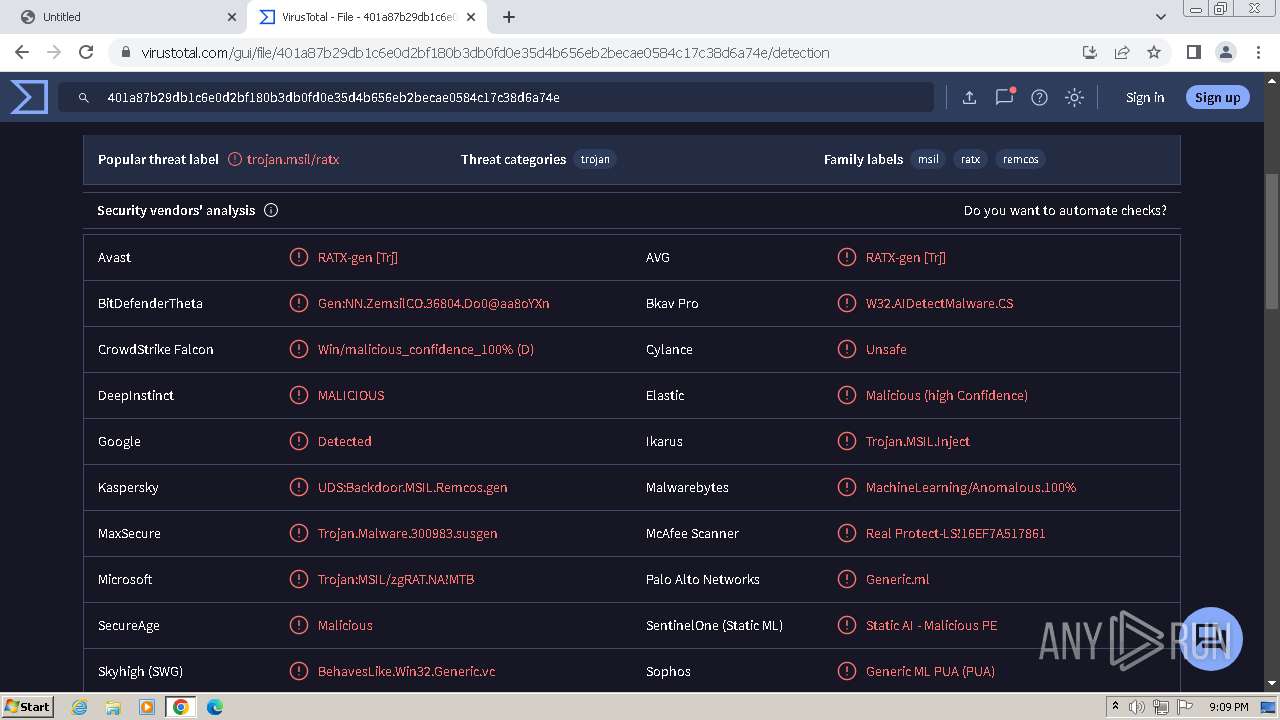The width and height of the screenshot is (1280, 720).
Task: Show hidden icons in the system tray
Action: click(1115, 707)
